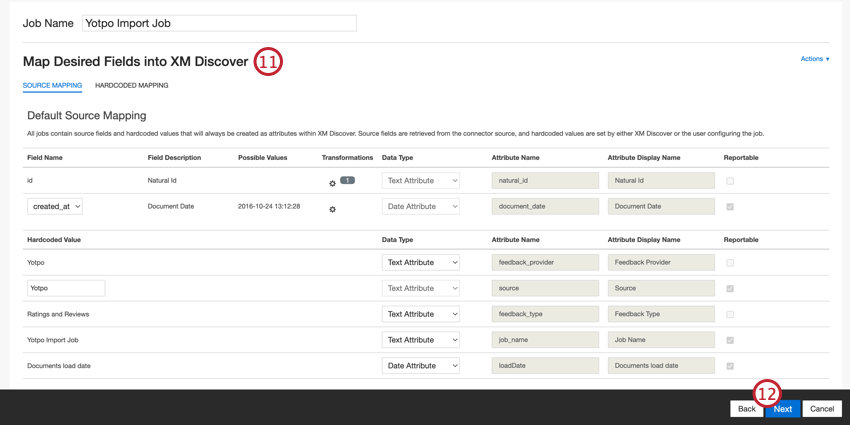Click the loadDate attribute name field
The image size is (850, 425).
pos(545,366)
